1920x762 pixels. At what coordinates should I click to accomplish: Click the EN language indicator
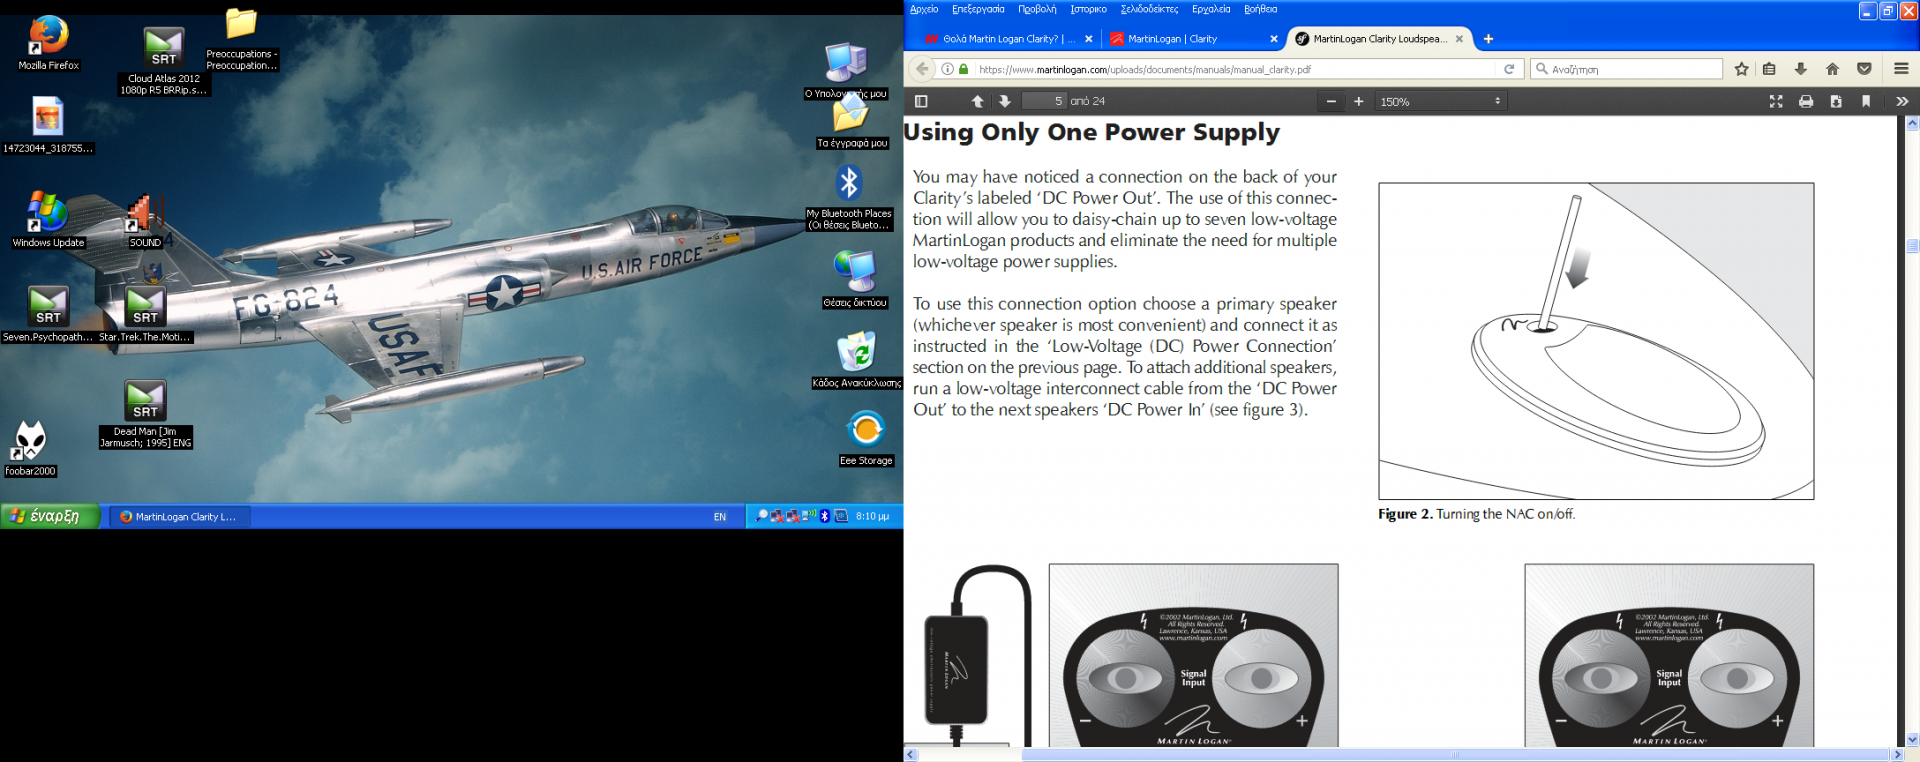coord(720,517)
